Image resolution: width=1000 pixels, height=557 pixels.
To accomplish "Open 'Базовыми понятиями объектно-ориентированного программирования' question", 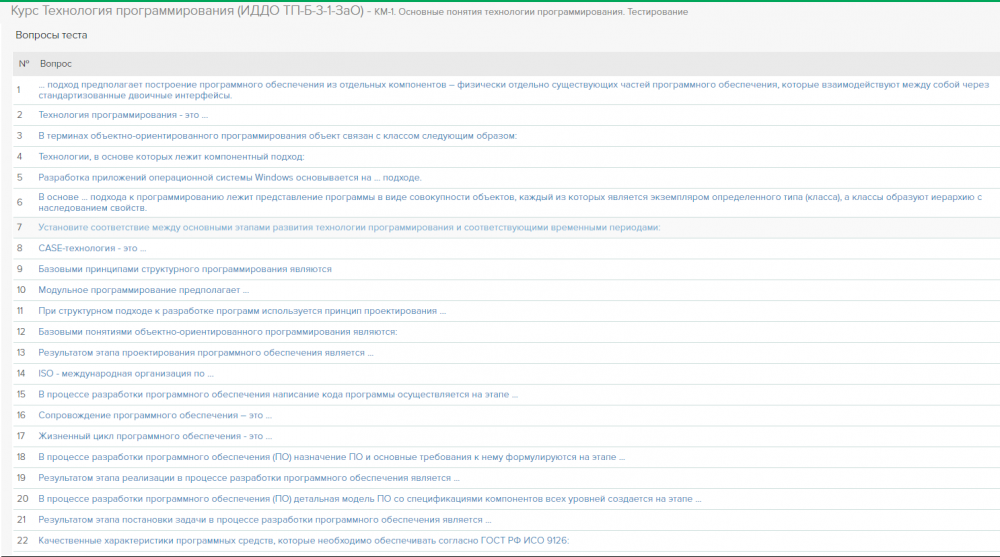I will [217, 332].
